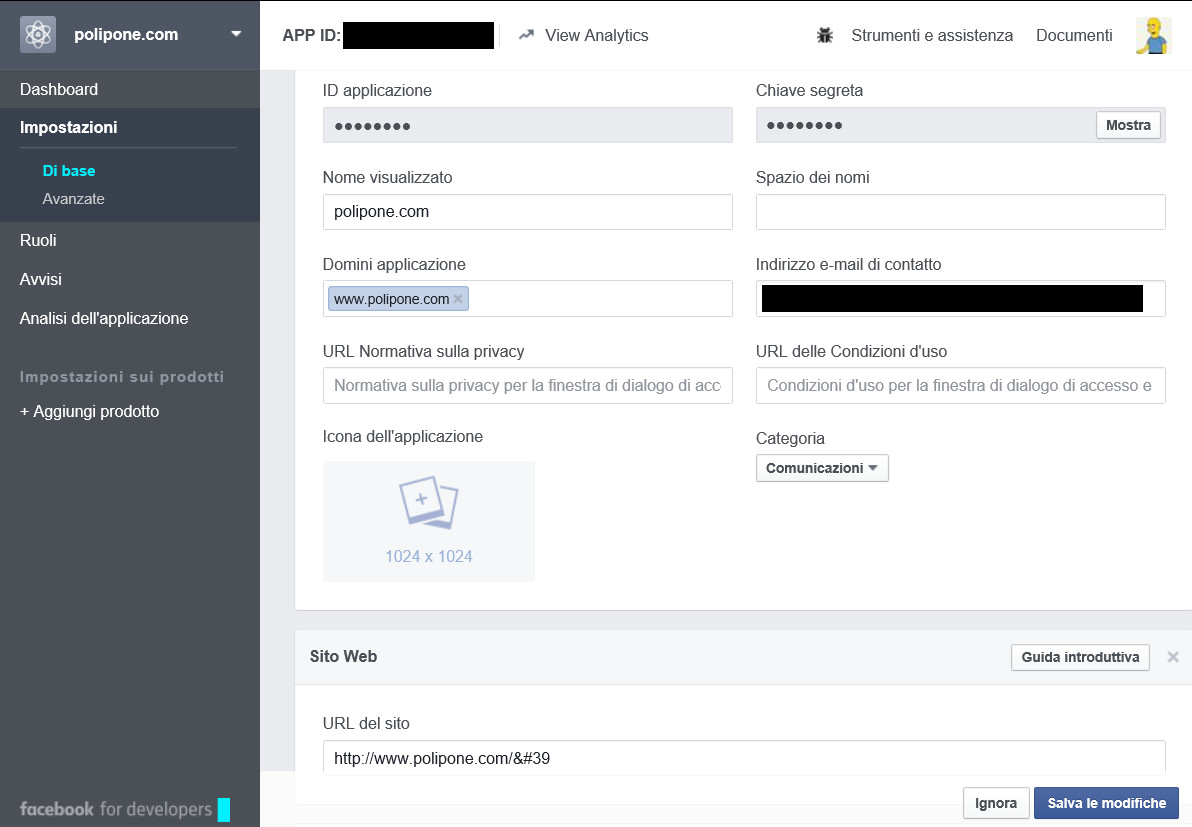Click the contact e-mail field
Image resolution: width=1192 pixels, height=827 pixels.
click(x=960, y=299)
